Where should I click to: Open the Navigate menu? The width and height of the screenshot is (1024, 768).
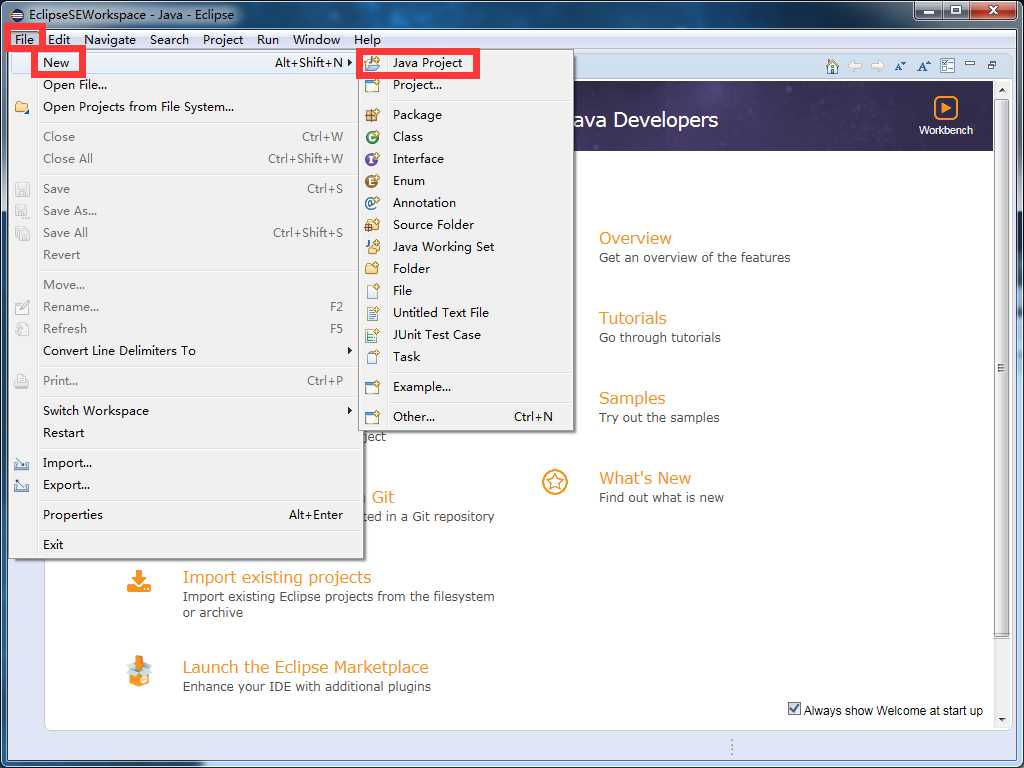110,39
